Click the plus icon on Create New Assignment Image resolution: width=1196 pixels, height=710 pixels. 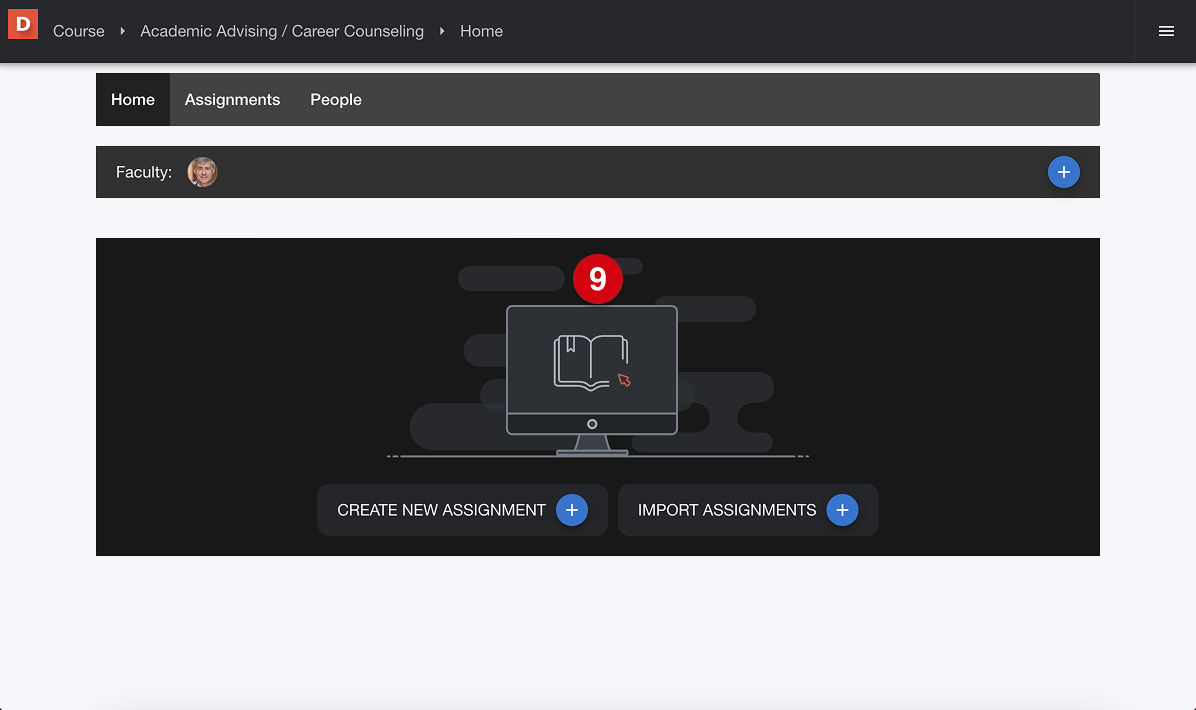pyautogui.click(x=571, y=510)
